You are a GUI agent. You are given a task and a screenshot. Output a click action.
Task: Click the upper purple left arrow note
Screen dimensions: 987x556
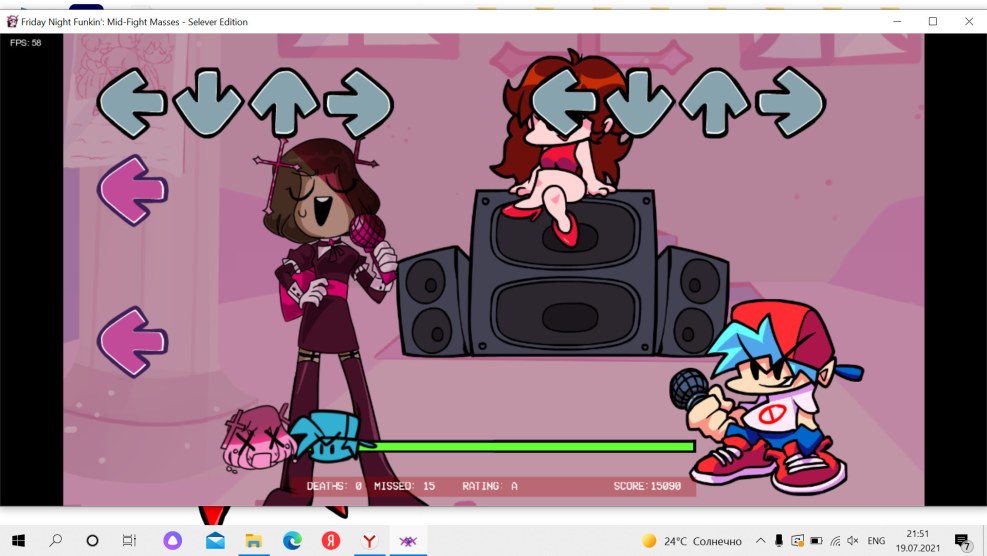(132, 189)
